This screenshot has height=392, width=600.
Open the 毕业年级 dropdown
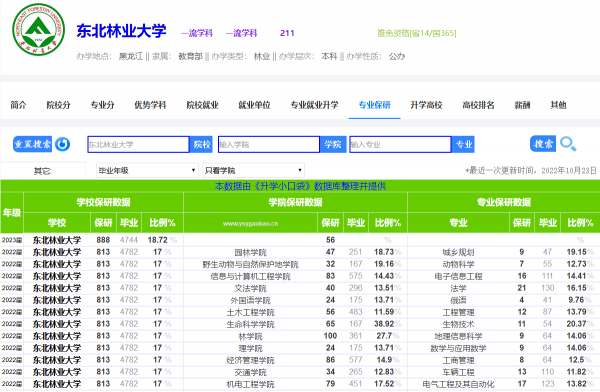point(147,170)
